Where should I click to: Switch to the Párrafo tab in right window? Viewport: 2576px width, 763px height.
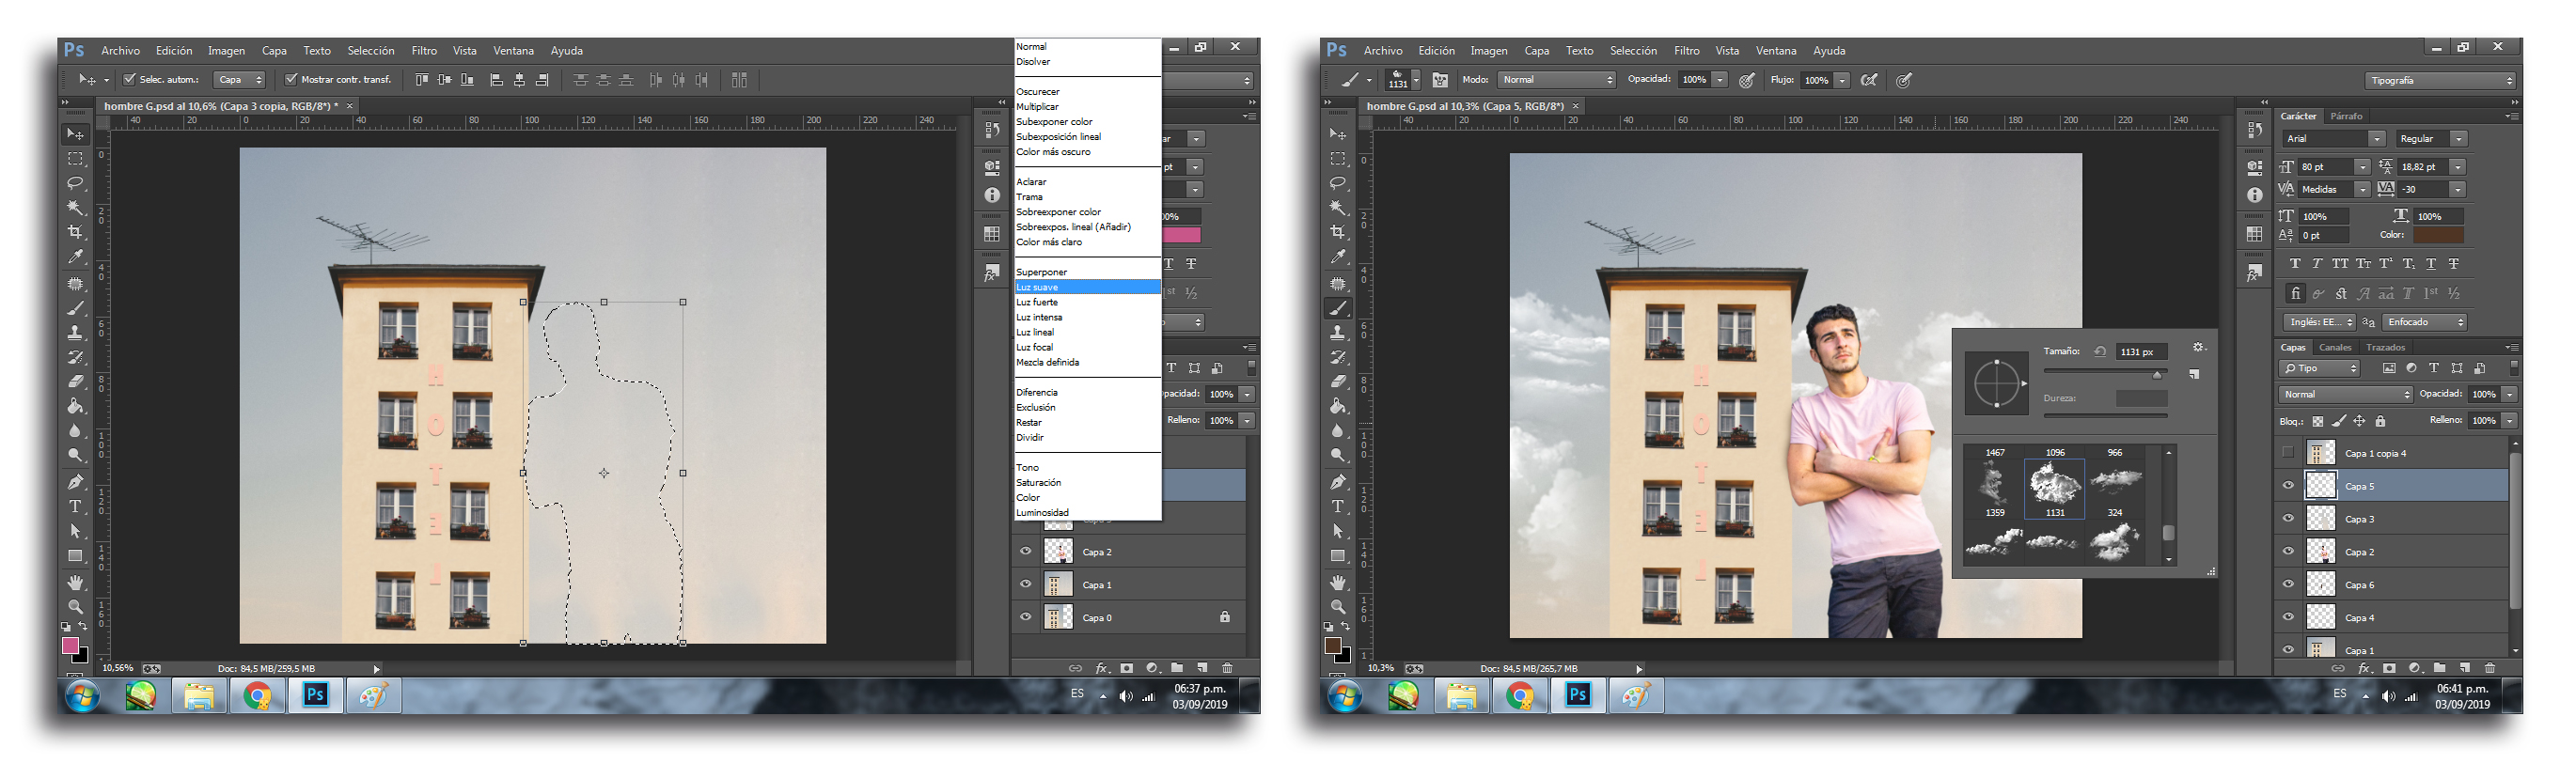2346,116
